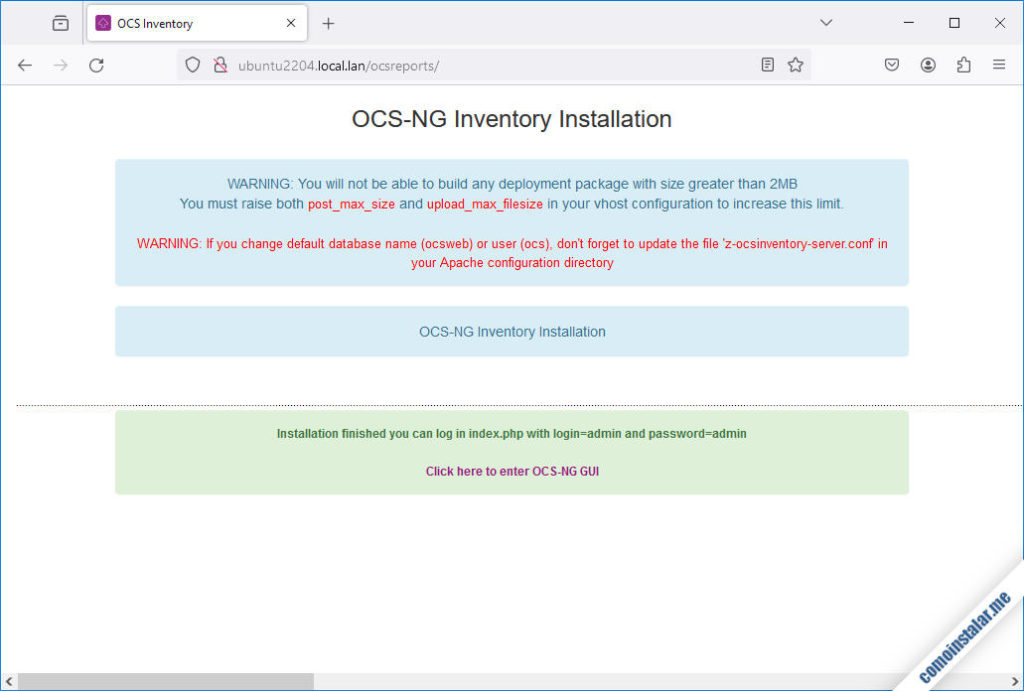Open the list-all-tabs chevron
1024x691 pixels.
coord(826,22)
